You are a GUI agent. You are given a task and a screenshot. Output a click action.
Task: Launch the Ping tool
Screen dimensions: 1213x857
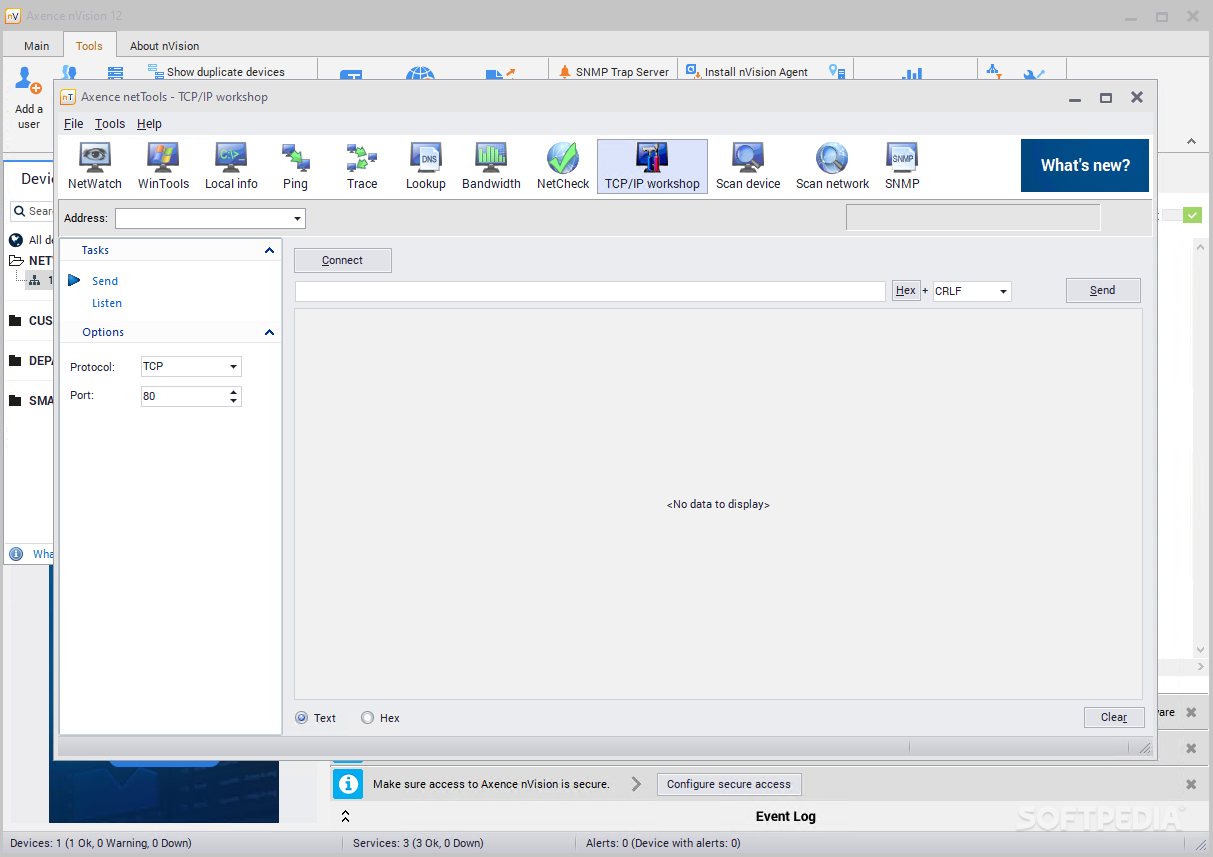click(295, 166)
